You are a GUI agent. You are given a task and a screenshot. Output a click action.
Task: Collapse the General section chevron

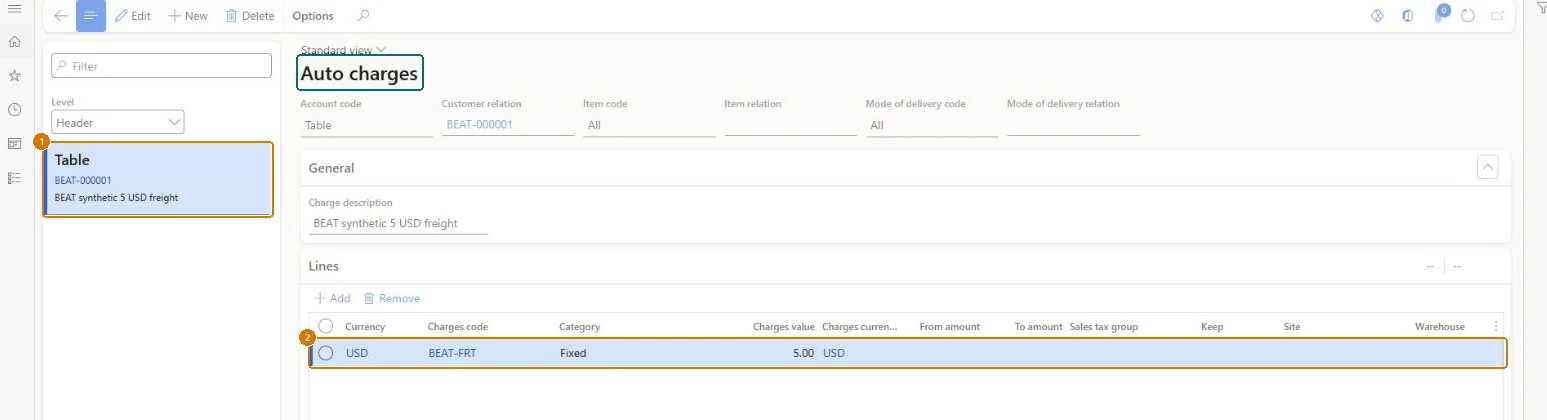point(1487,167)
